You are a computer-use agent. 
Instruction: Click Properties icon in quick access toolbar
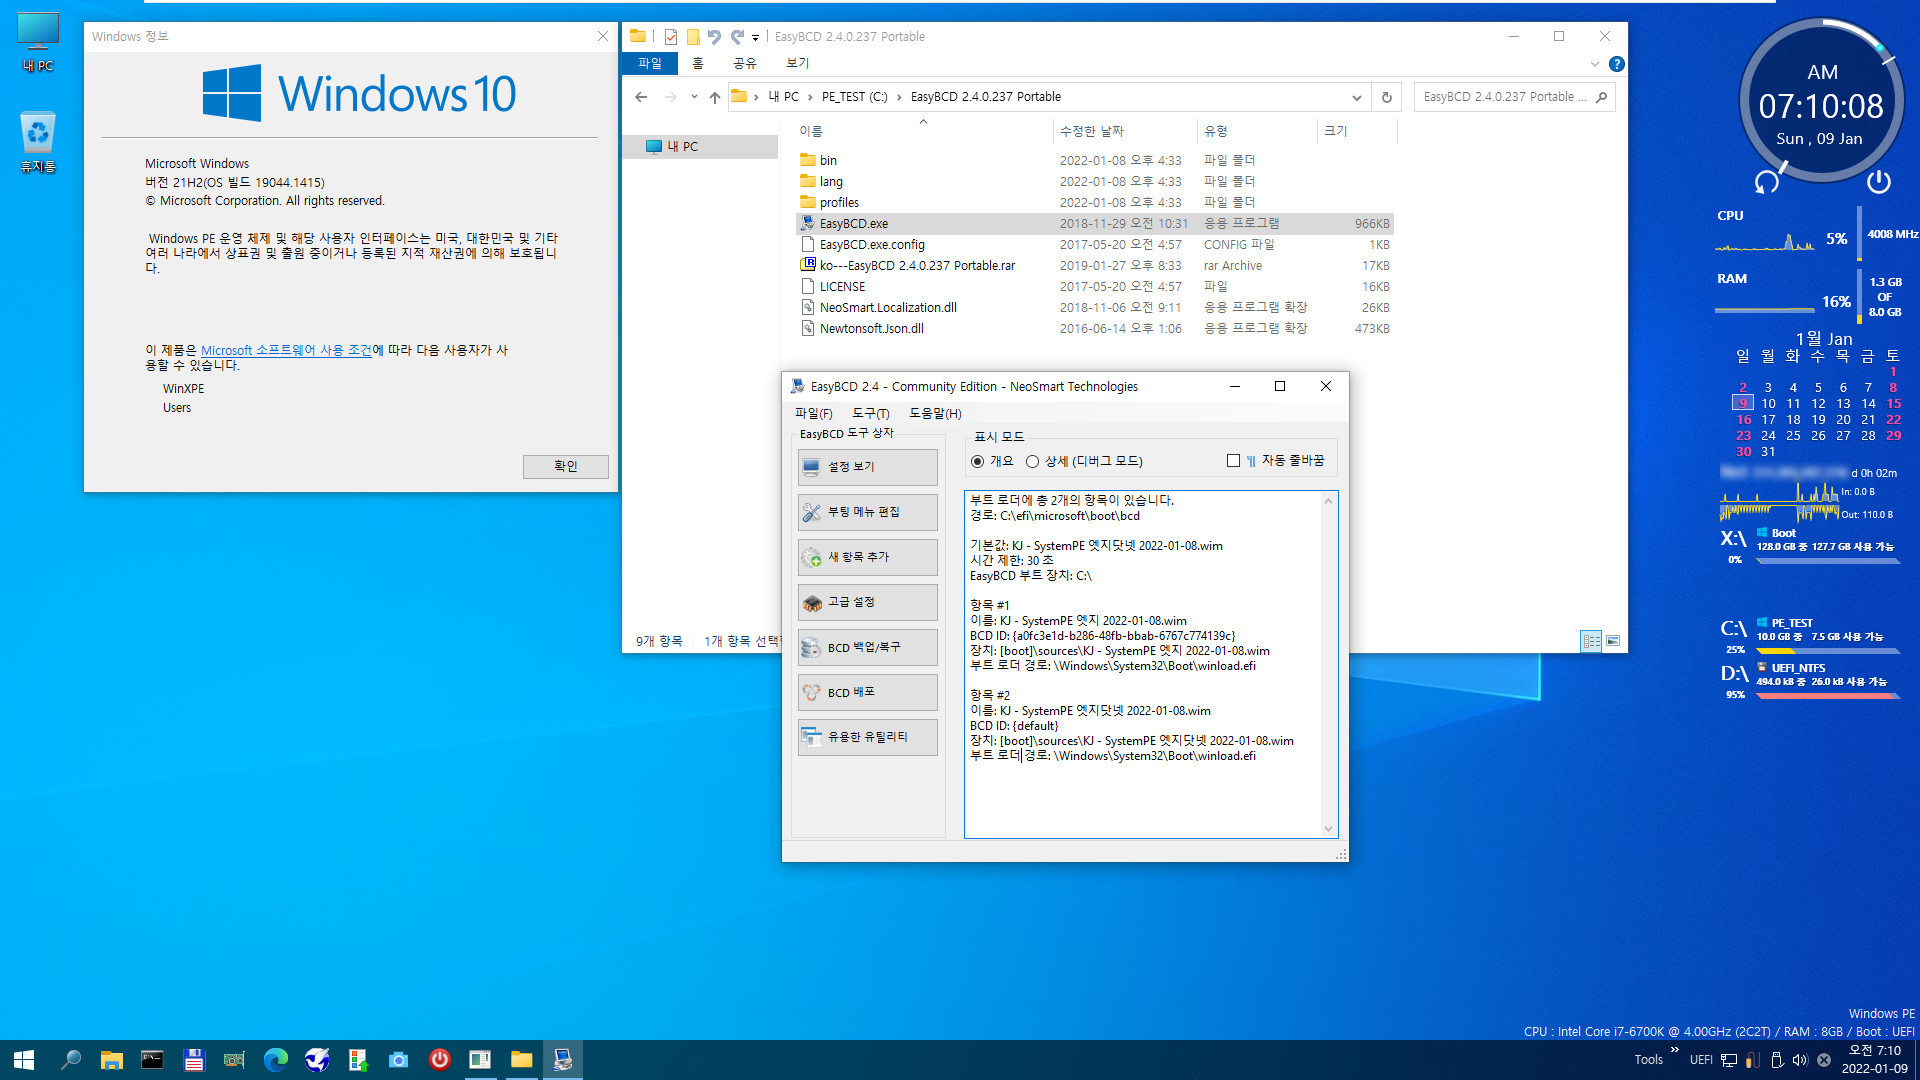click(x=670, y=37)
